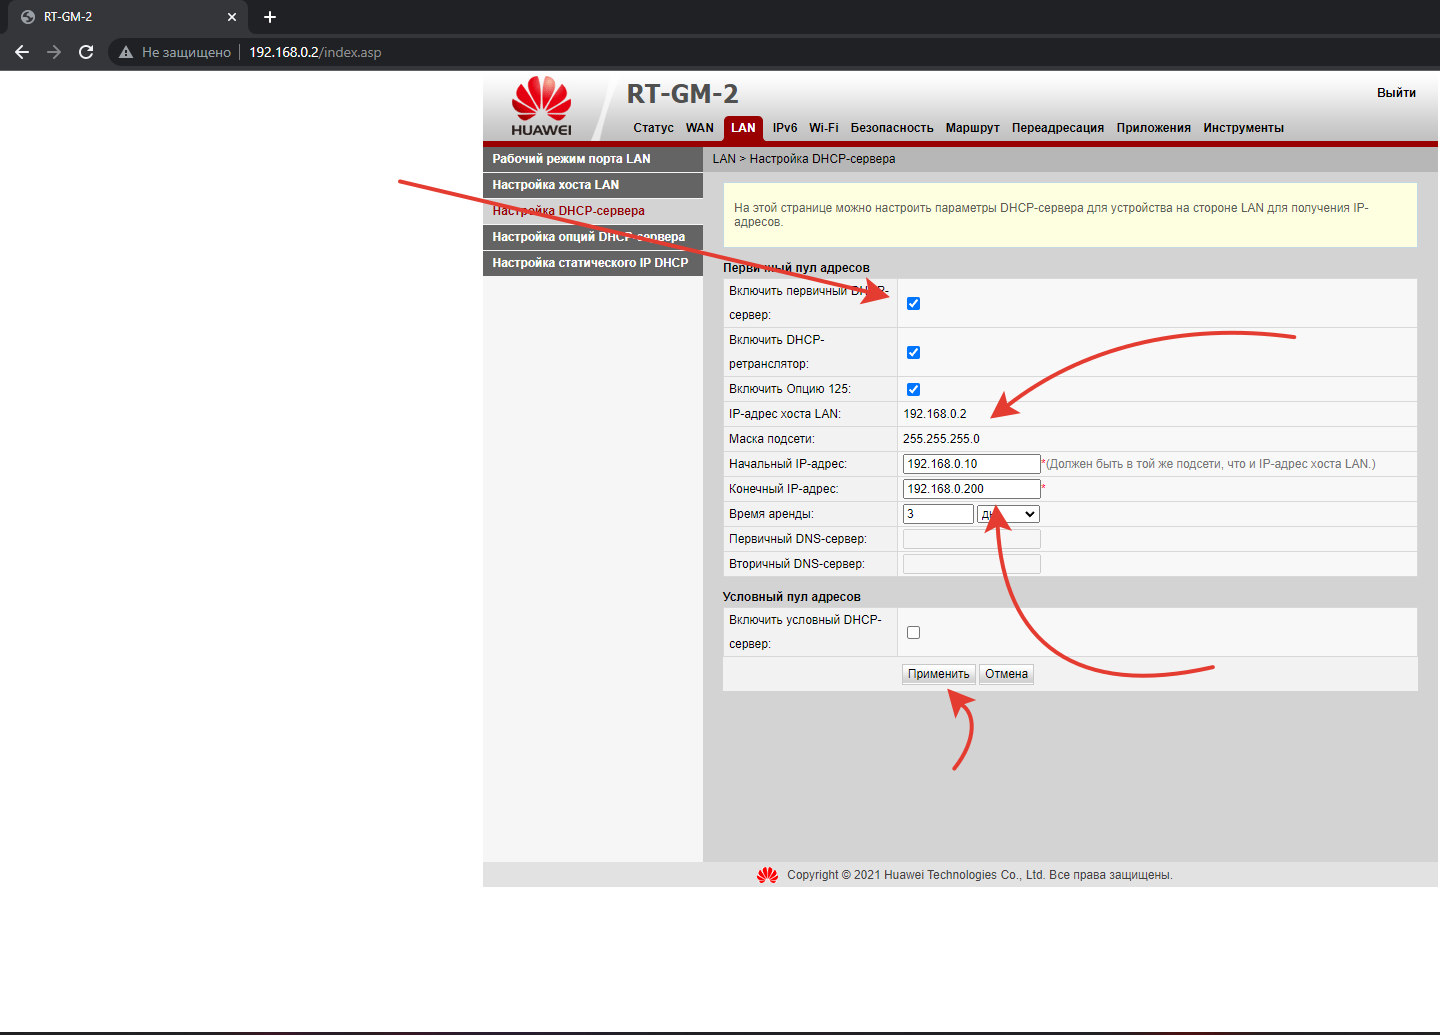The image size is (1440, 1035).
Task: Switch to the Wi-Fi tab
Action: coord(823,128)
